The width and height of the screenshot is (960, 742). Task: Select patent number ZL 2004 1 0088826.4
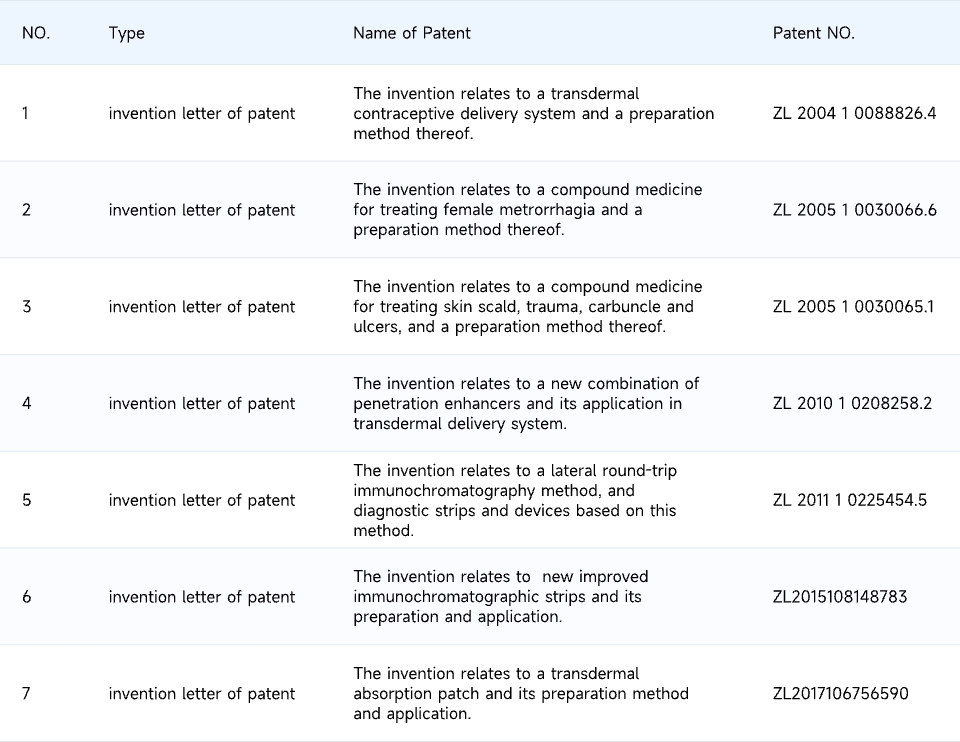click(x=854, y=113)
